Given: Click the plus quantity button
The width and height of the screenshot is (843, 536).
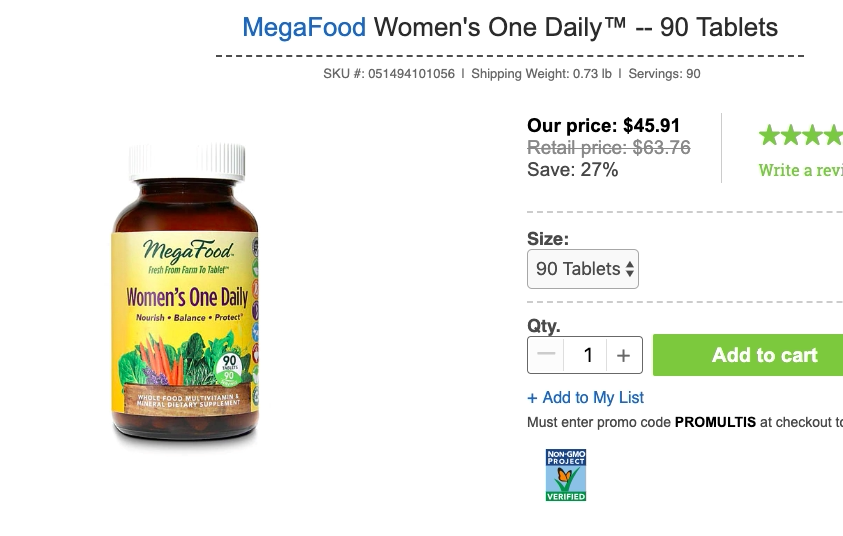Looking at the screenshot, I should (623, 355).
